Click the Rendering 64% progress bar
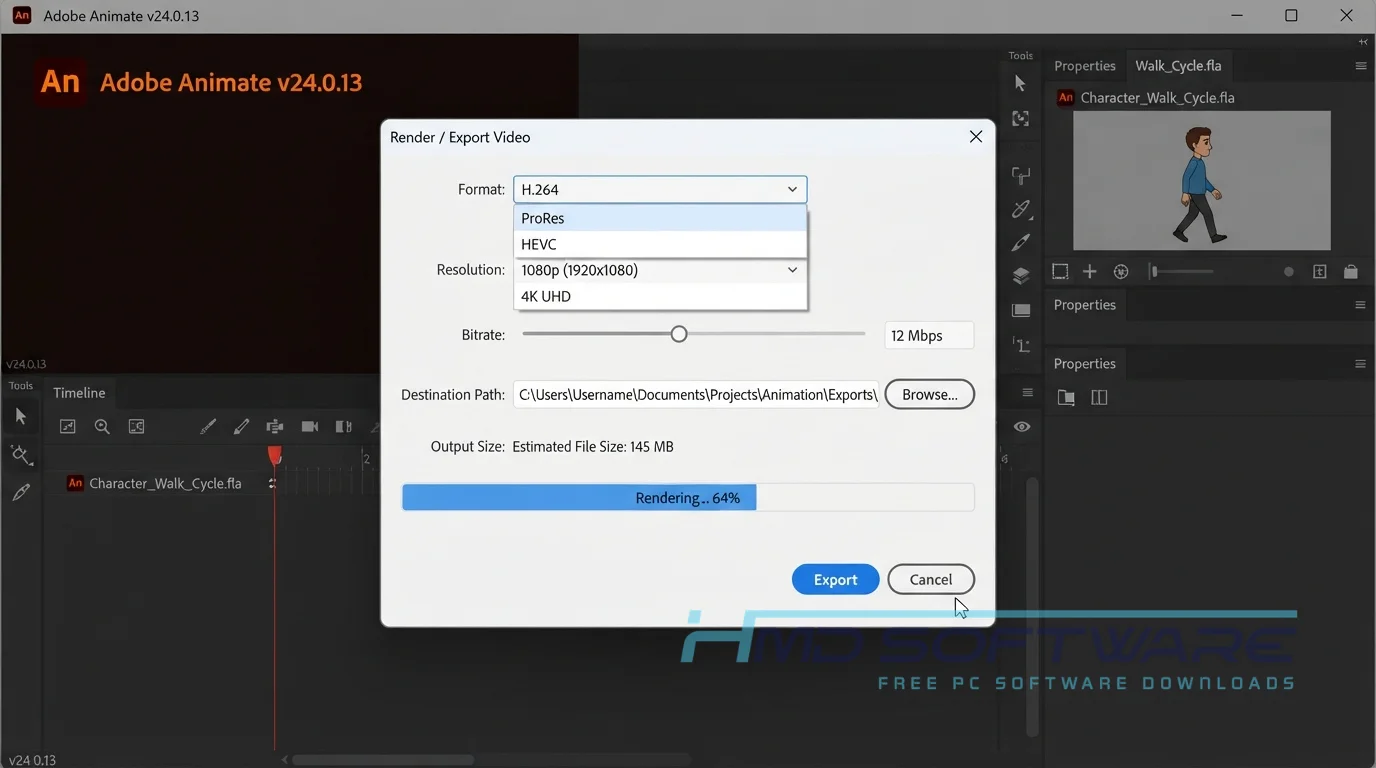Viewport: 1376px width, 768px height. coord(688,498)
